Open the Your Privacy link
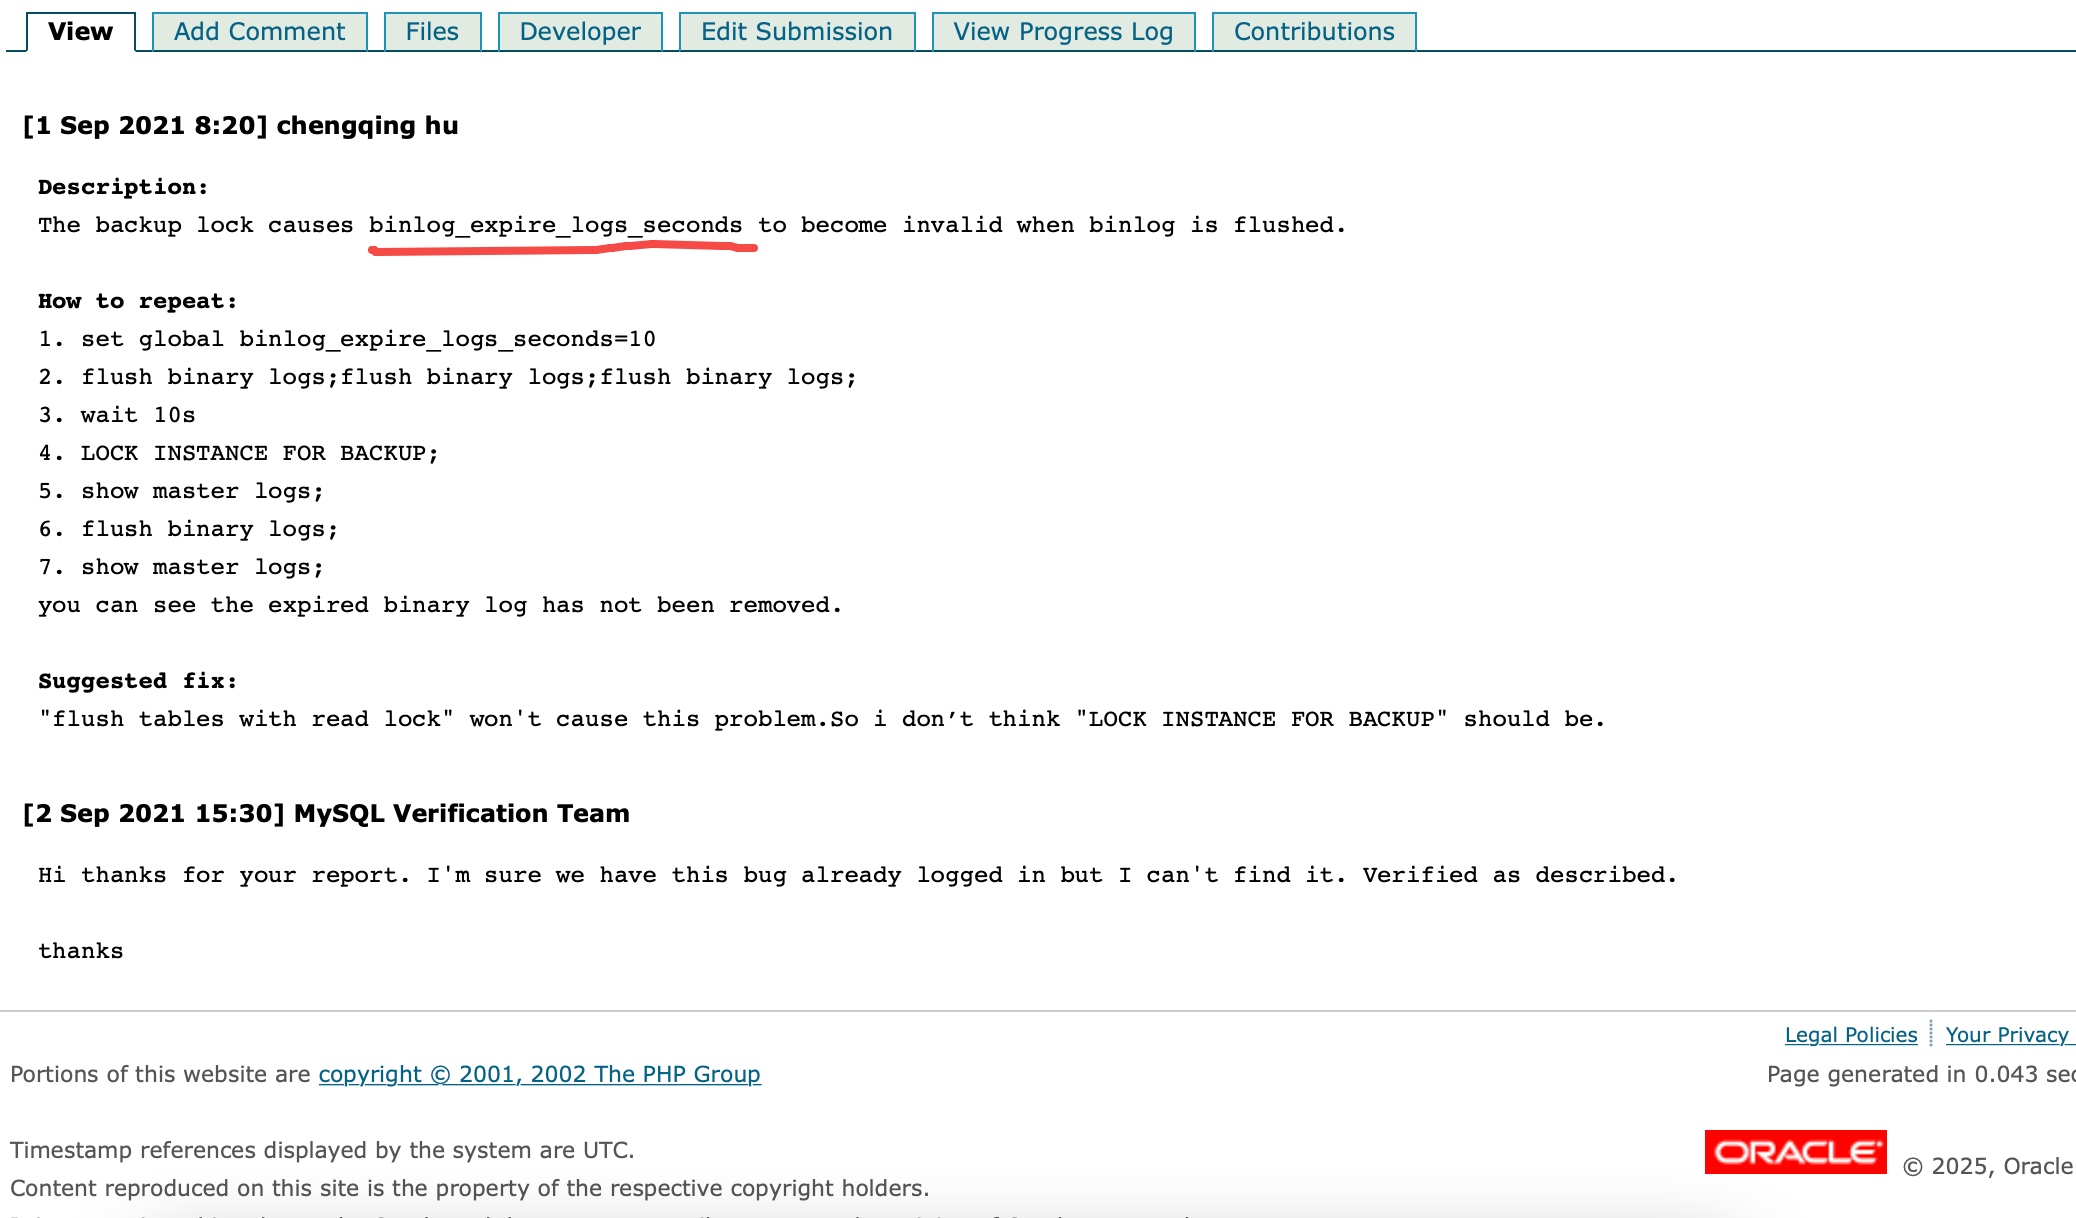 coord(2006,1035)
